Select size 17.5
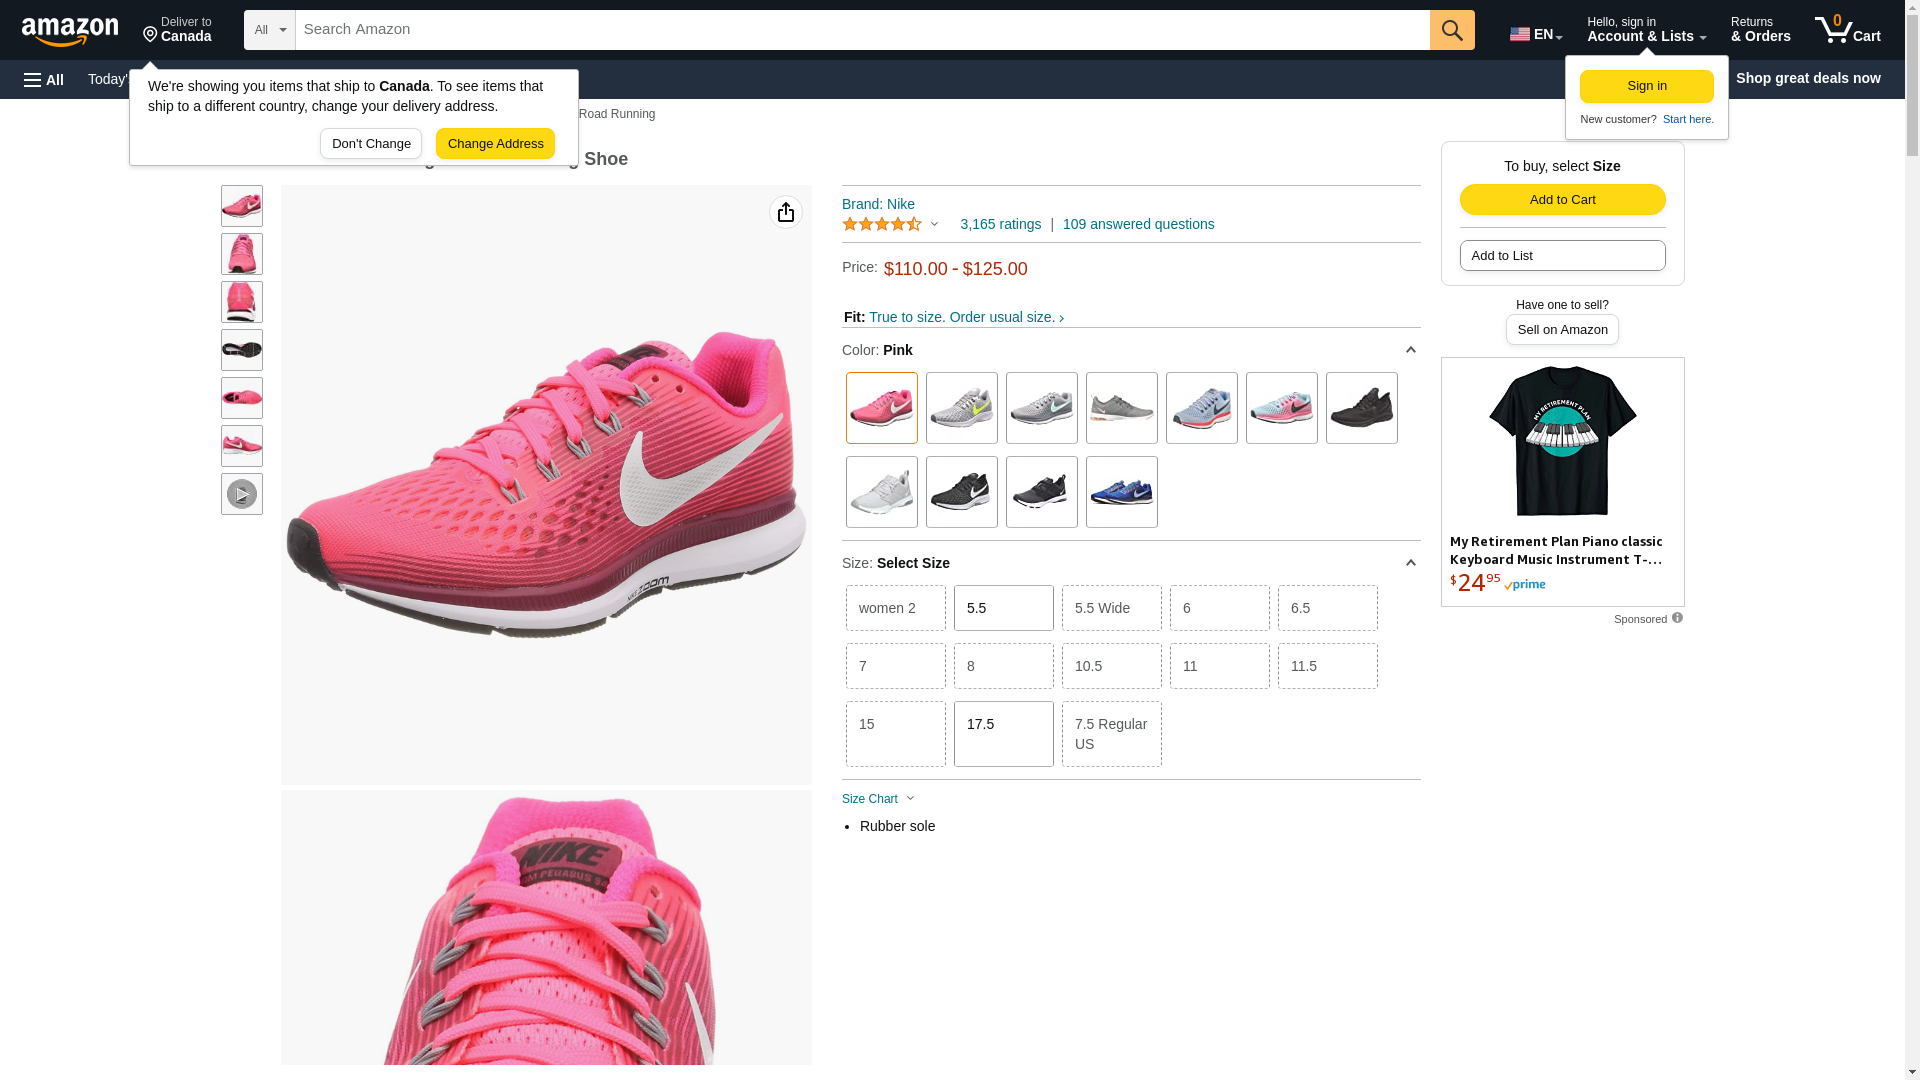 1003,734
